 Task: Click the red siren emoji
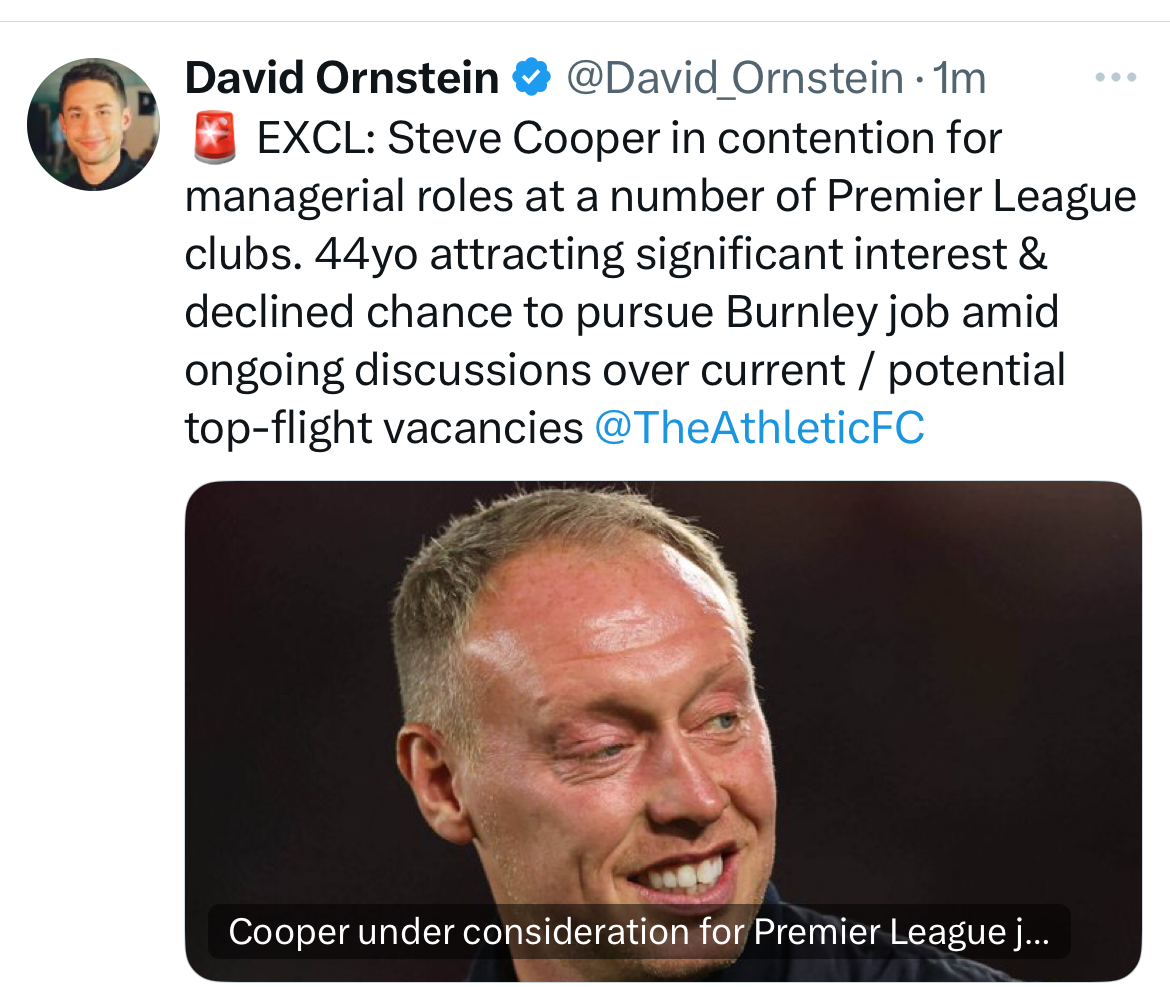point(213,139)
